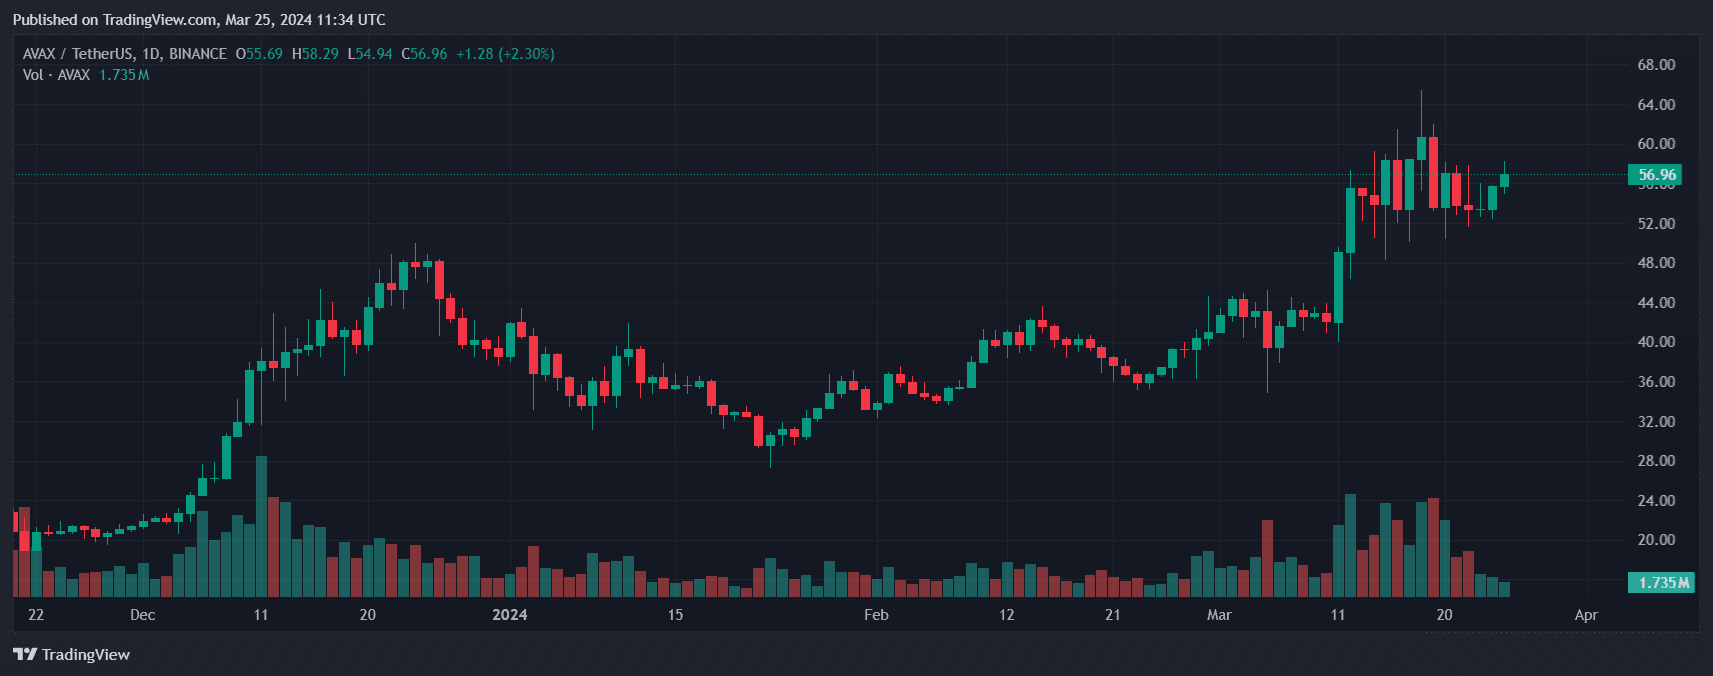Screen dimensions: 1713x676
Task: Click the tallest green volume bar in December
Action: 261,530
